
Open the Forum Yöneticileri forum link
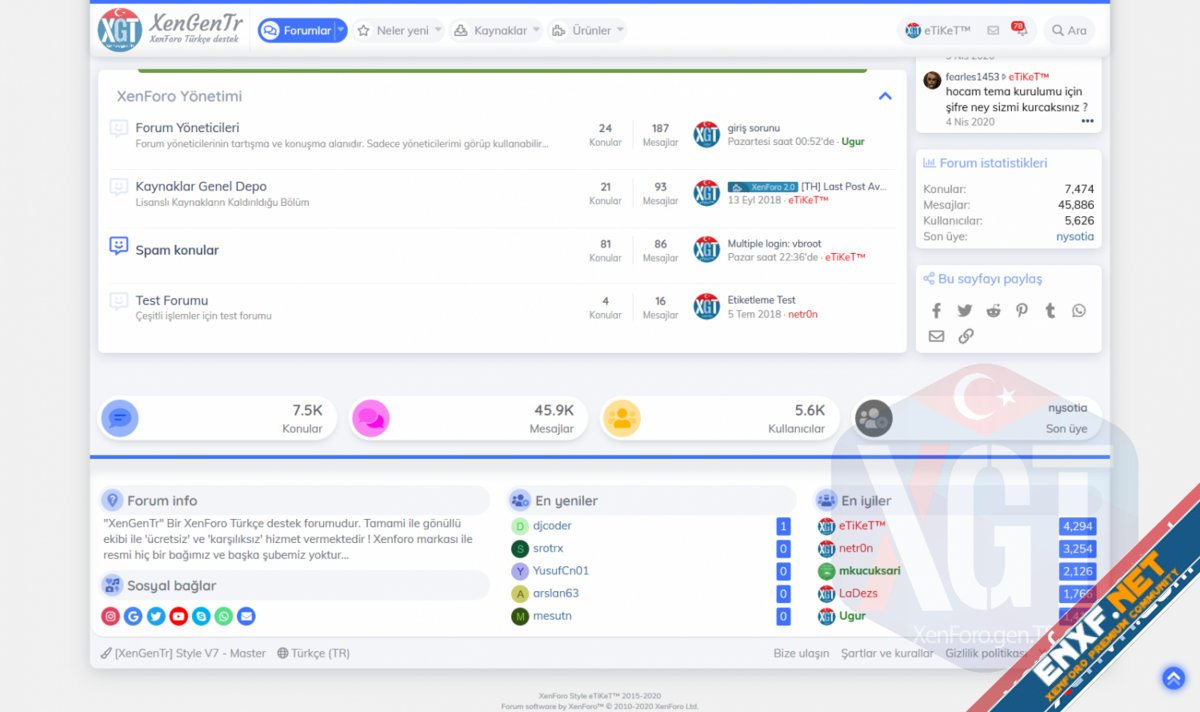[x=187, y=128]
